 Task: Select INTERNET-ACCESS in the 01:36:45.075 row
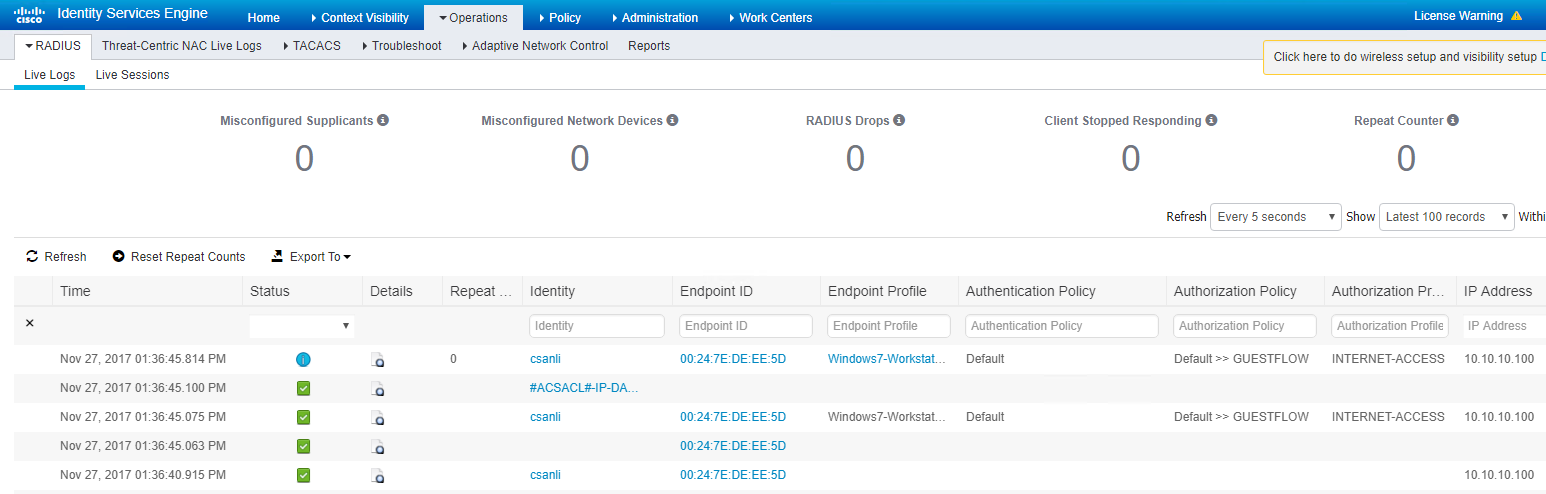1388,417
